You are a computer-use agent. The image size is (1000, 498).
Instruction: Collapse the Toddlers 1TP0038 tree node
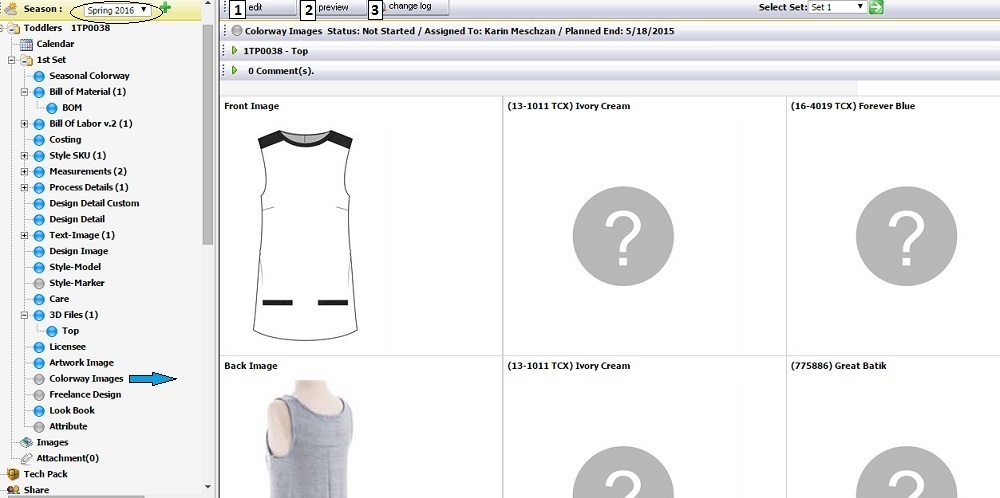(x=2, y=28)
